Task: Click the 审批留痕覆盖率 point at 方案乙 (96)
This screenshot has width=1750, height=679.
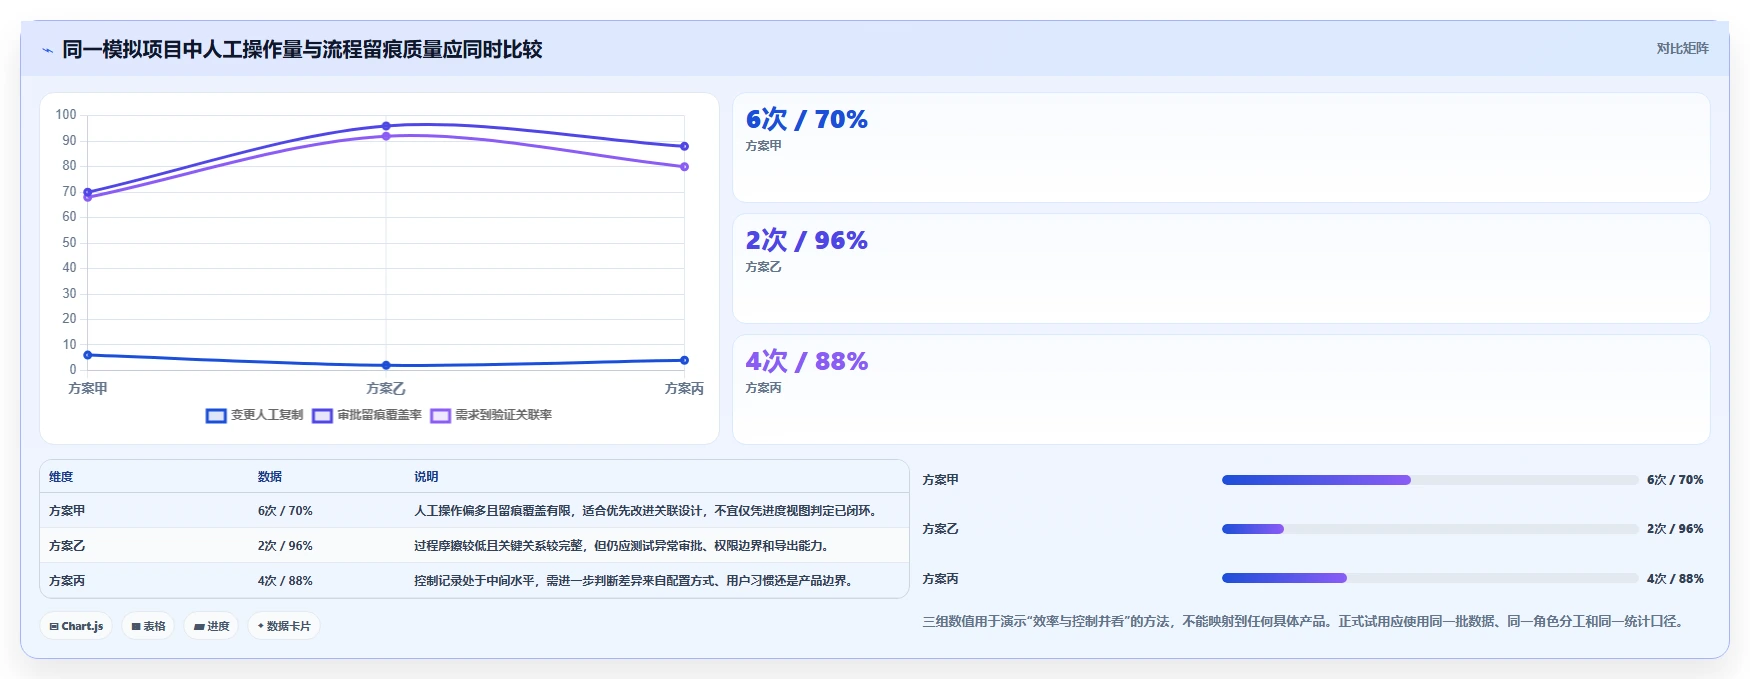Action: click(x=386, y=126)
